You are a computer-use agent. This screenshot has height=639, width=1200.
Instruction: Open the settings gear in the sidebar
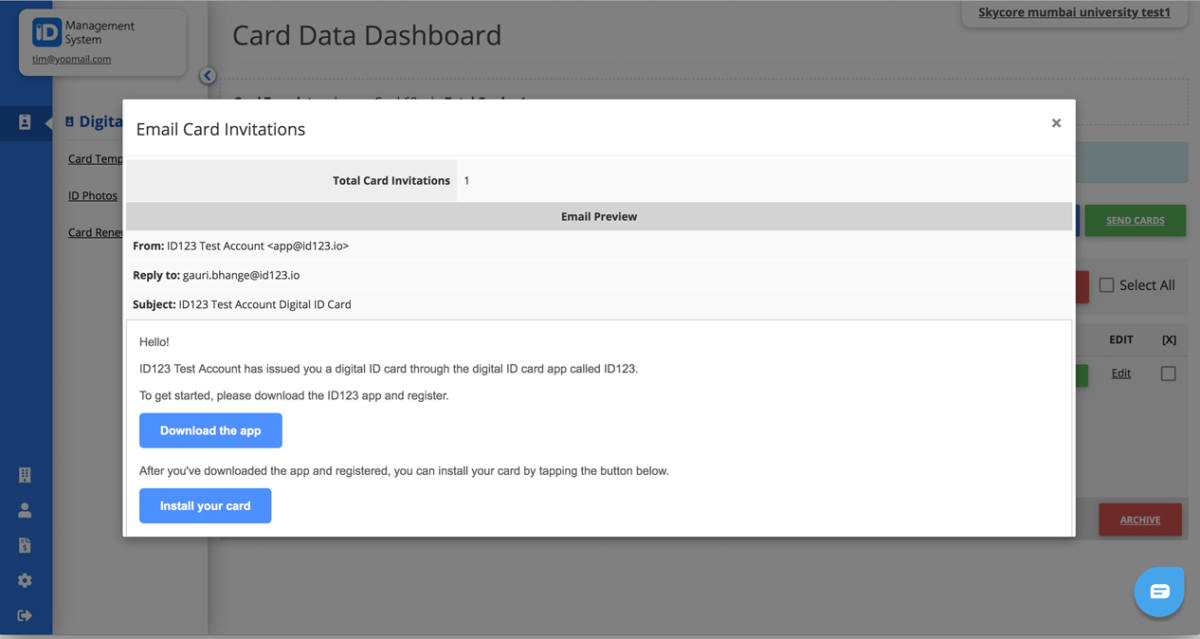click(x=25, y=580)
